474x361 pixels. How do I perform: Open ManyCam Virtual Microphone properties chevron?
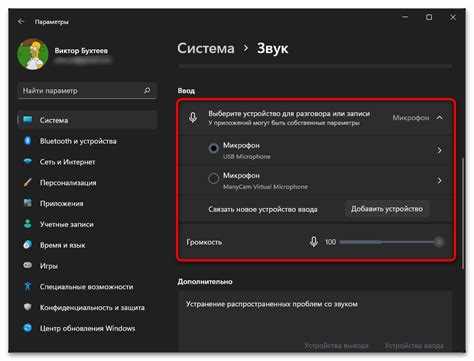click(439, 180)
